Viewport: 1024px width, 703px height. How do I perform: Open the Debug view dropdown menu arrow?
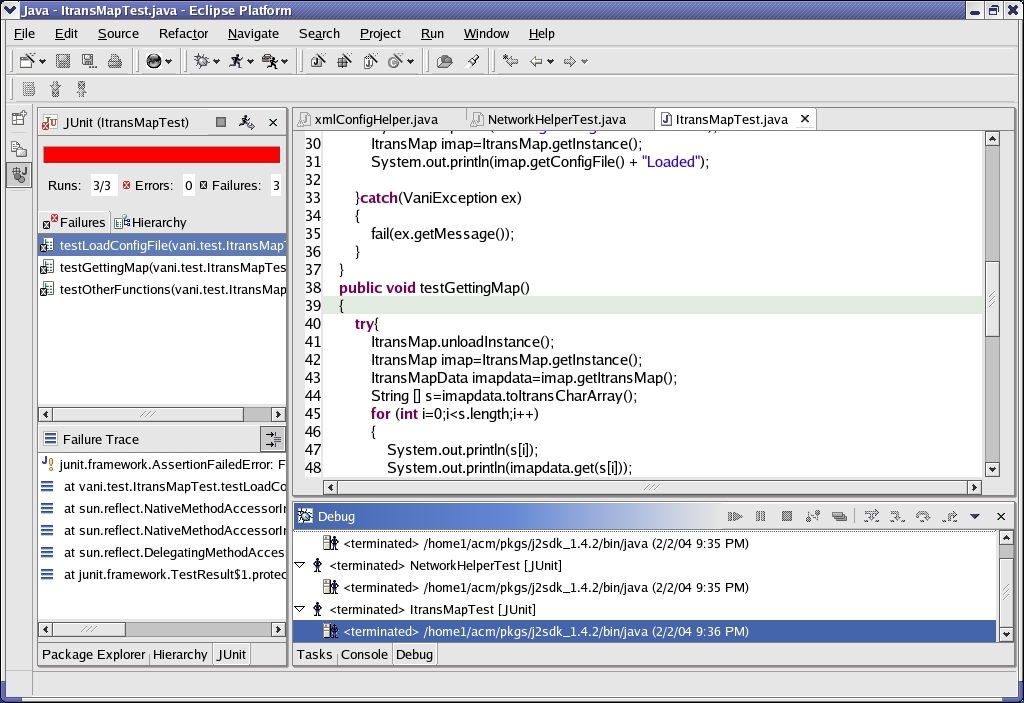click(x=975, y=516)
